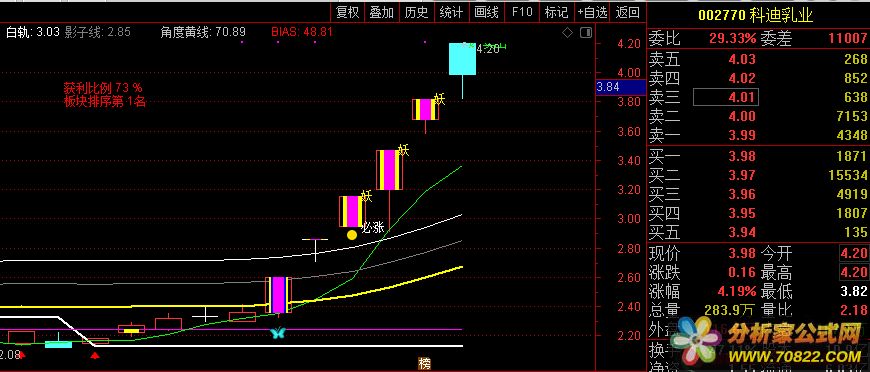Select the cyan candlestick at 4.20

pos(462,59)
